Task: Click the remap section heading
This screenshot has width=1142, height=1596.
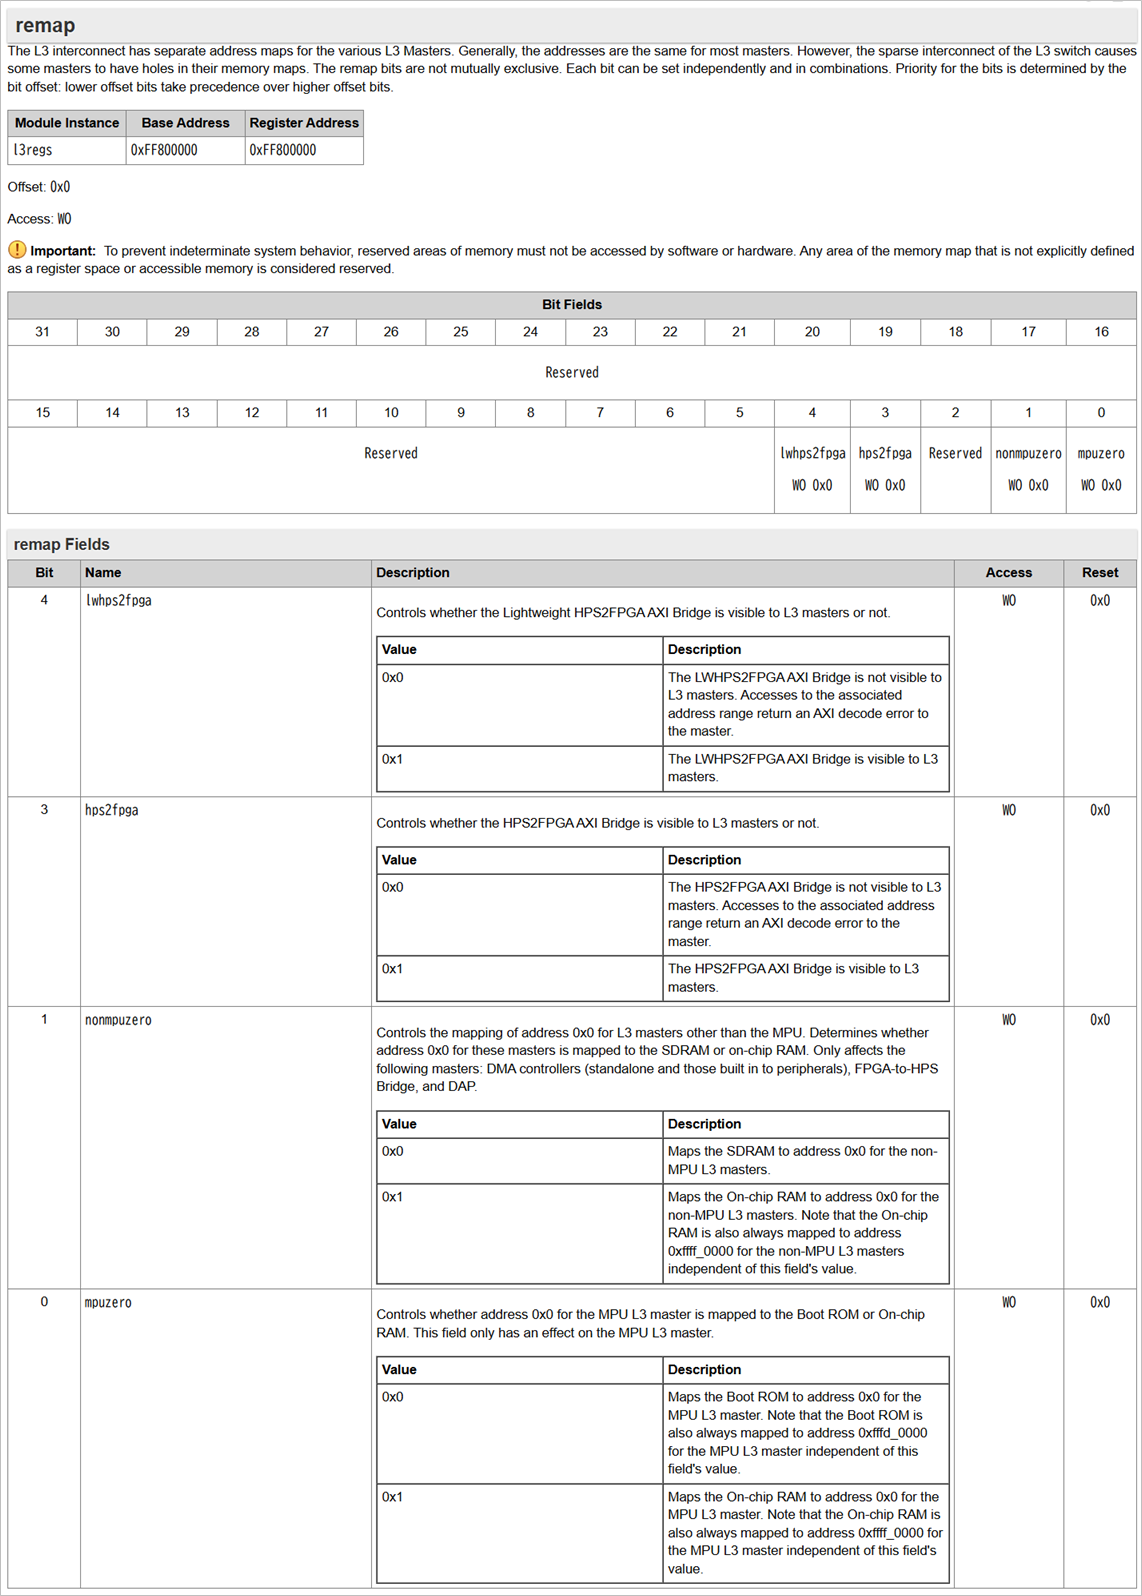Action: (x=45, y=26)
